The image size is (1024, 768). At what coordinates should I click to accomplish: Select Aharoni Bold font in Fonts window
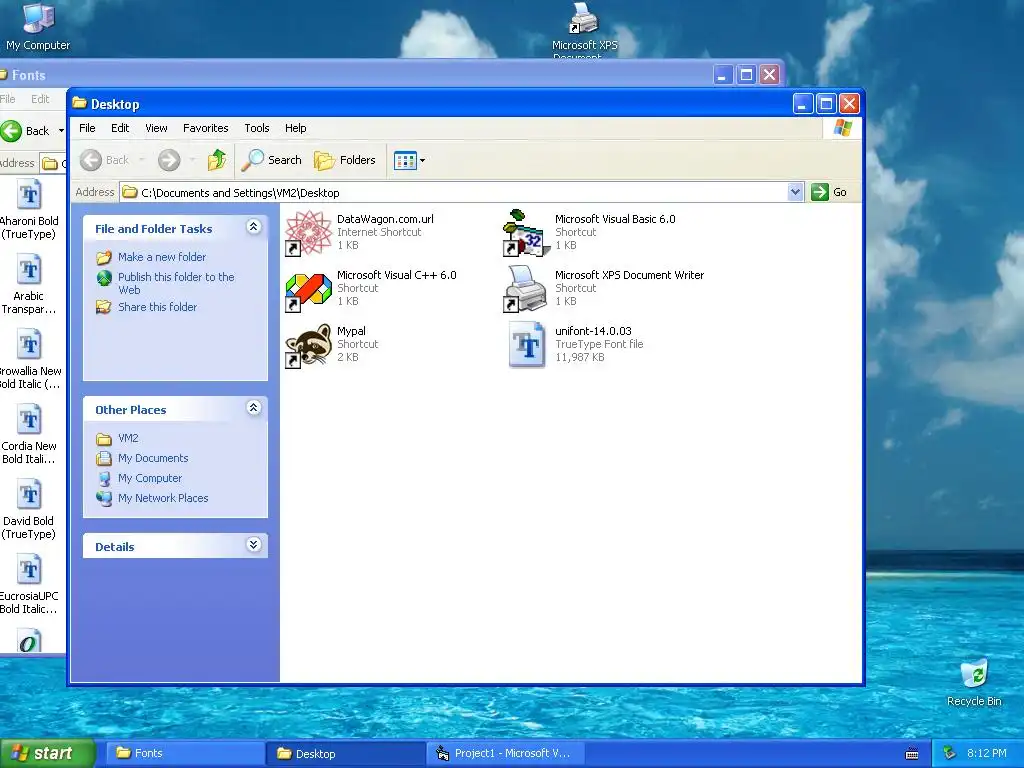tap(29, 210)
